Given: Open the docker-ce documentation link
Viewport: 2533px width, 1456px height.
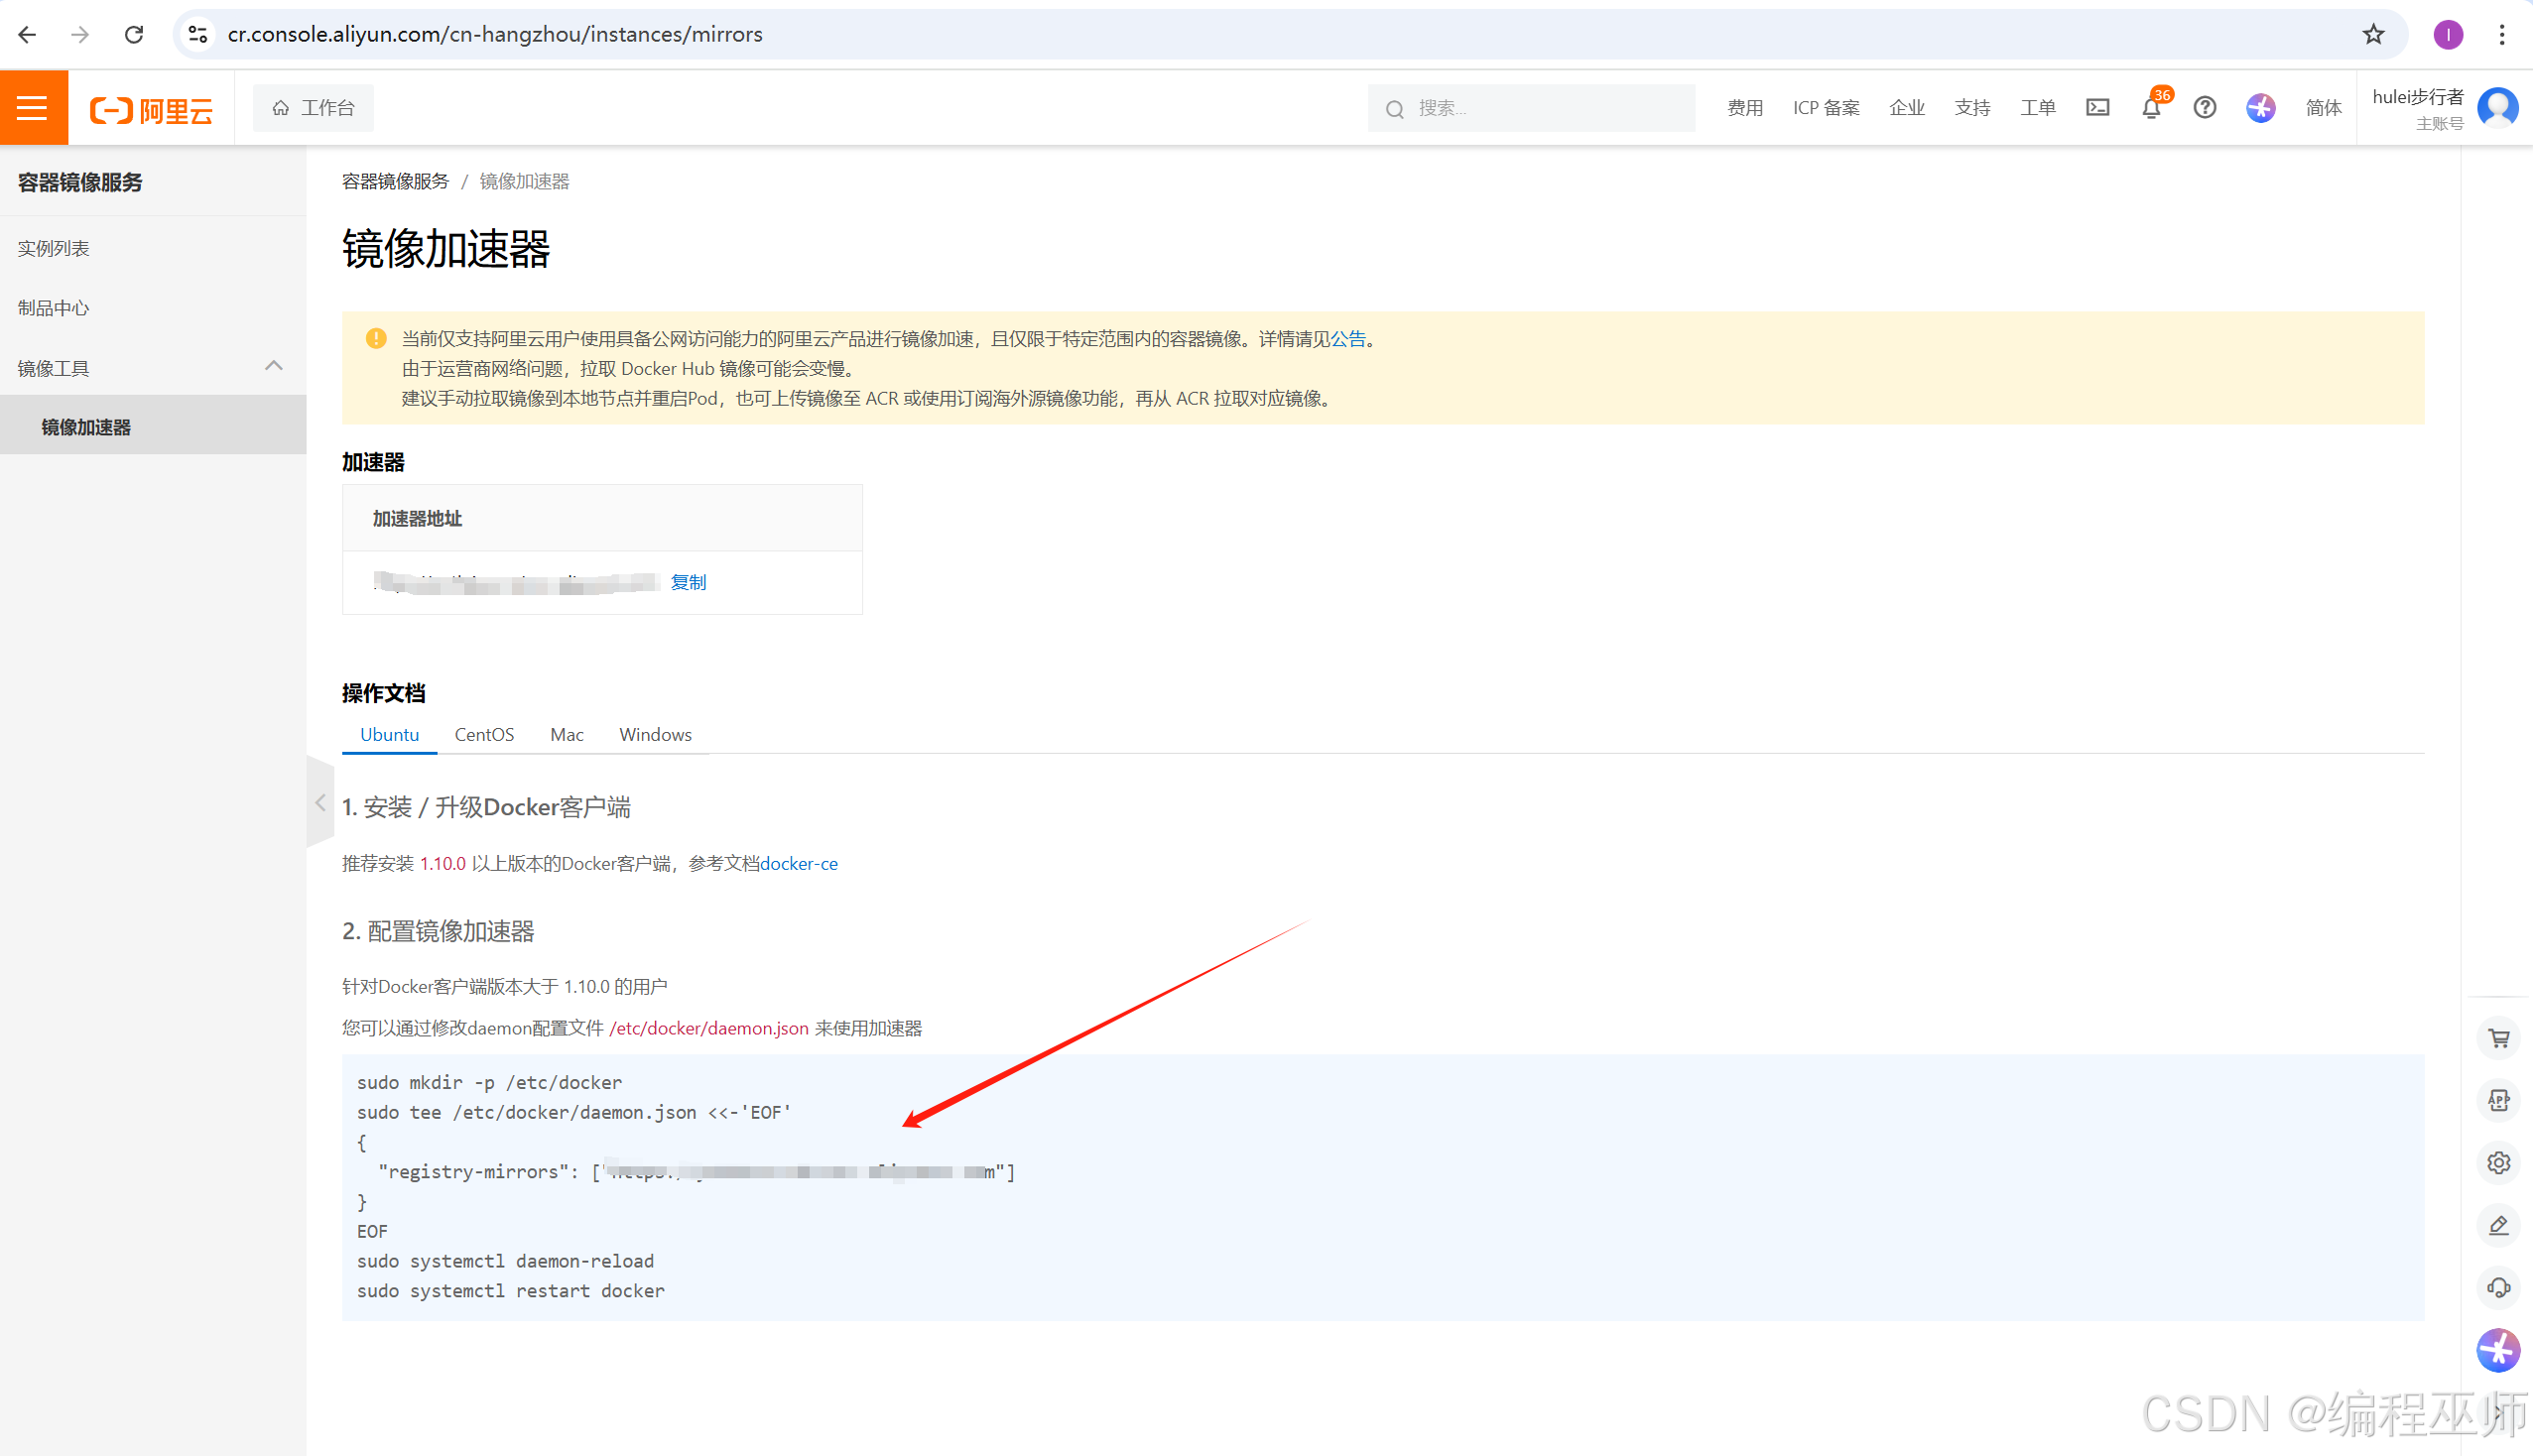Looking at the screenshot, I should (x=798, y=864).
